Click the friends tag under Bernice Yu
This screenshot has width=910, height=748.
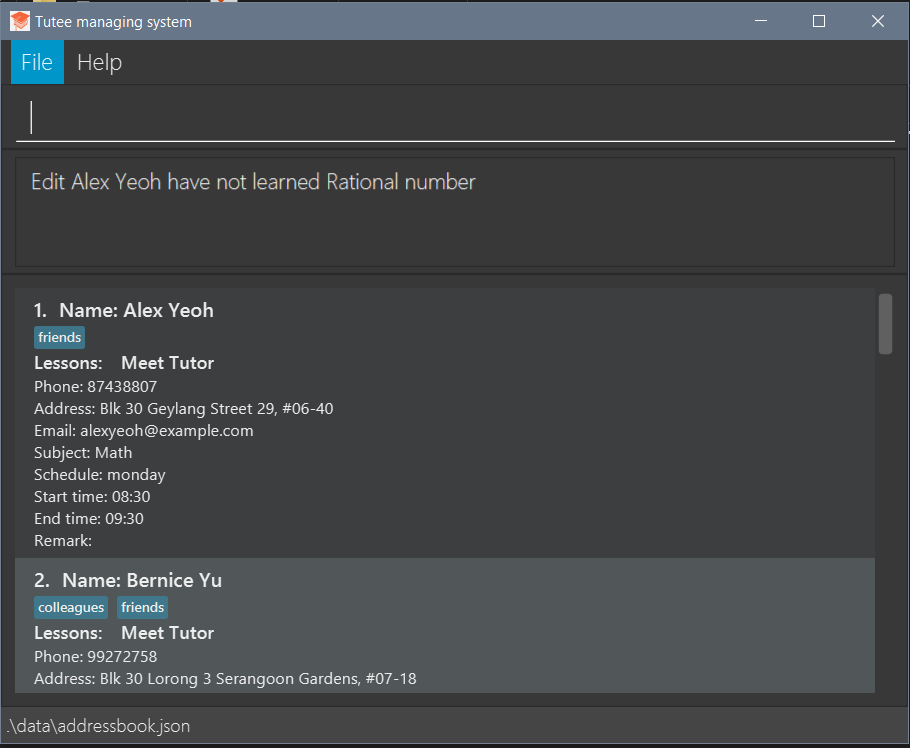point(143,608)
